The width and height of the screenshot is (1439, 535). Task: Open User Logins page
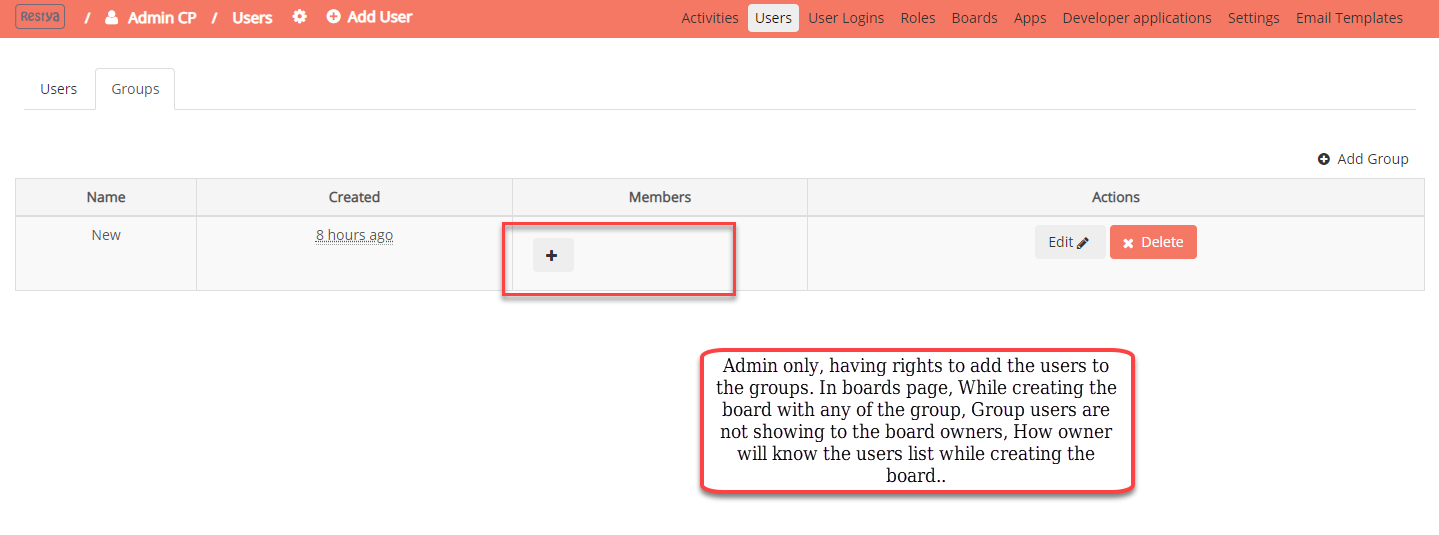846,18
